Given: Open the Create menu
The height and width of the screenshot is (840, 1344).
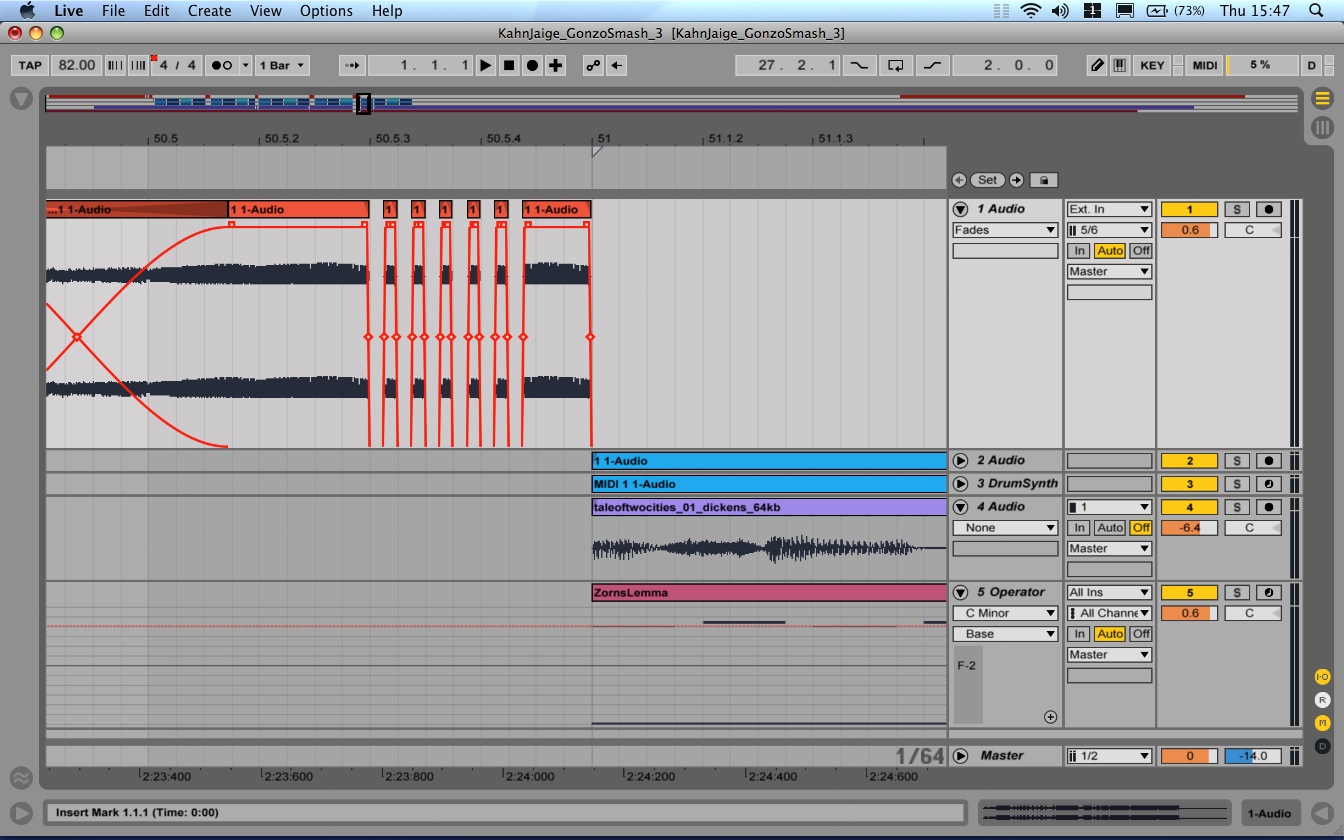Looking at the screenshot, I should (210, 11).
